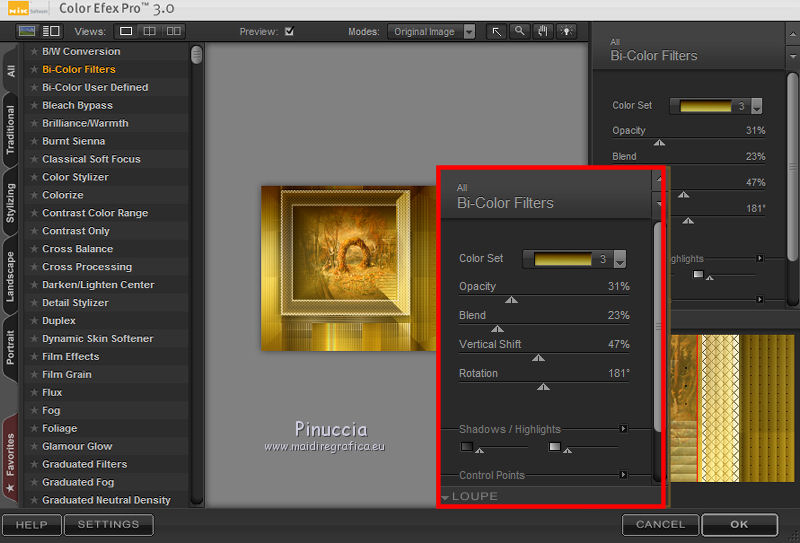Screen dimensions: 800x543
Task: Click the Highlights icon in the right panel
Action: pyautogui.click(x=698, y=275)
